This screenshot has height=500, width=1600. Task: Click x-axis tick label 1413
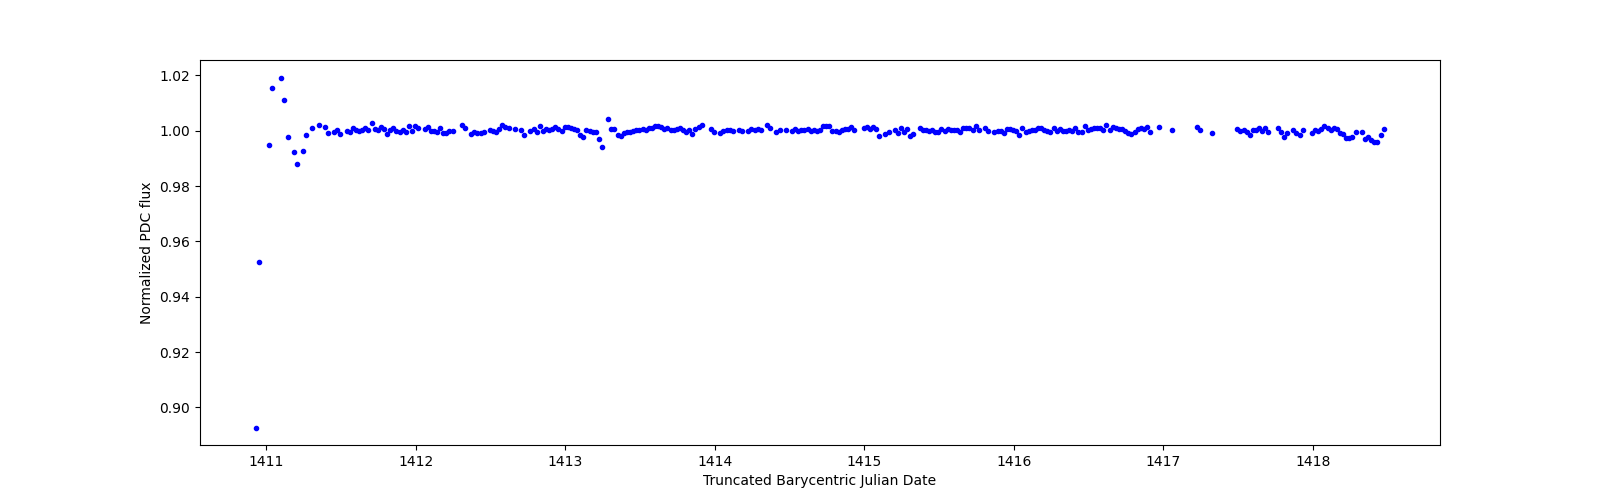(x=565, y=461)
